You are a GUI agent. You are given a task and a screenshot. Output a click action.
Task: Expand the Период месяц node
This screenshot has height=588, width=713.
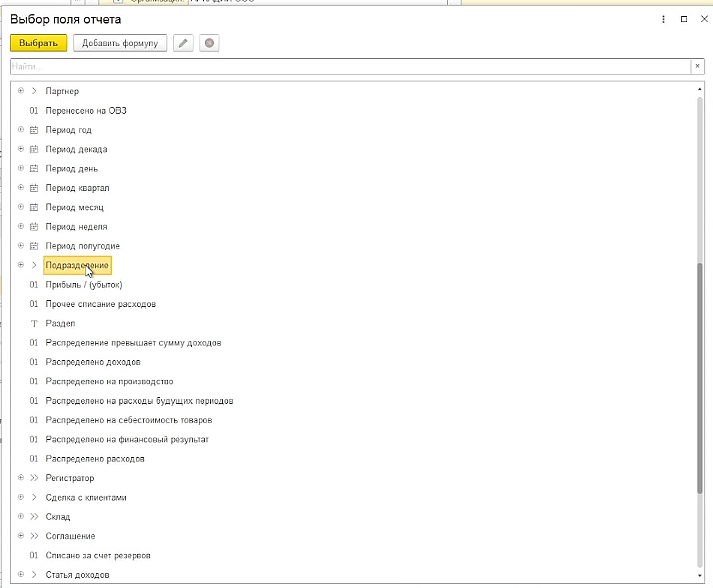pyautogui.click(x=21, y=207)
